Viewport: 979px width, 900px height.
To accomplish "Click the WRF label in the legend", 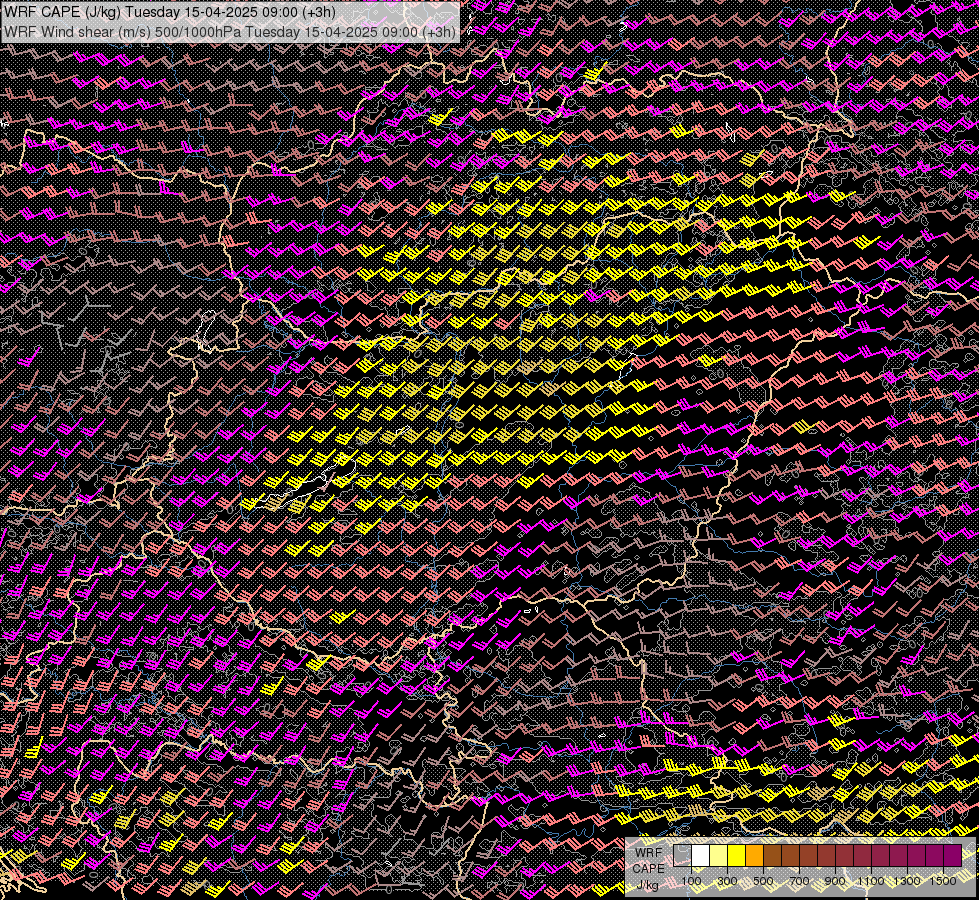I will tap(649, 853).
